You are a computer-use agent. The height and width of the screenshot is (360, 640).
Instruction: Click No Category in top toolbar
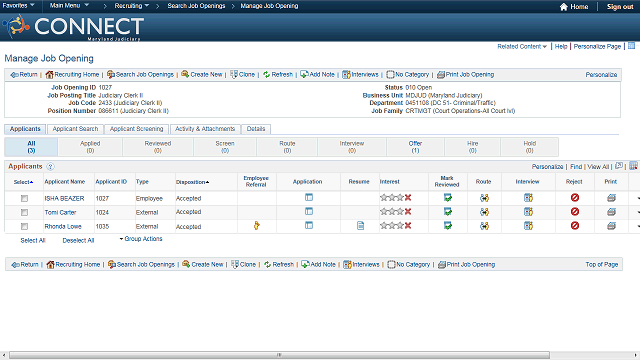pyautogui.click(x=408, y=75)
